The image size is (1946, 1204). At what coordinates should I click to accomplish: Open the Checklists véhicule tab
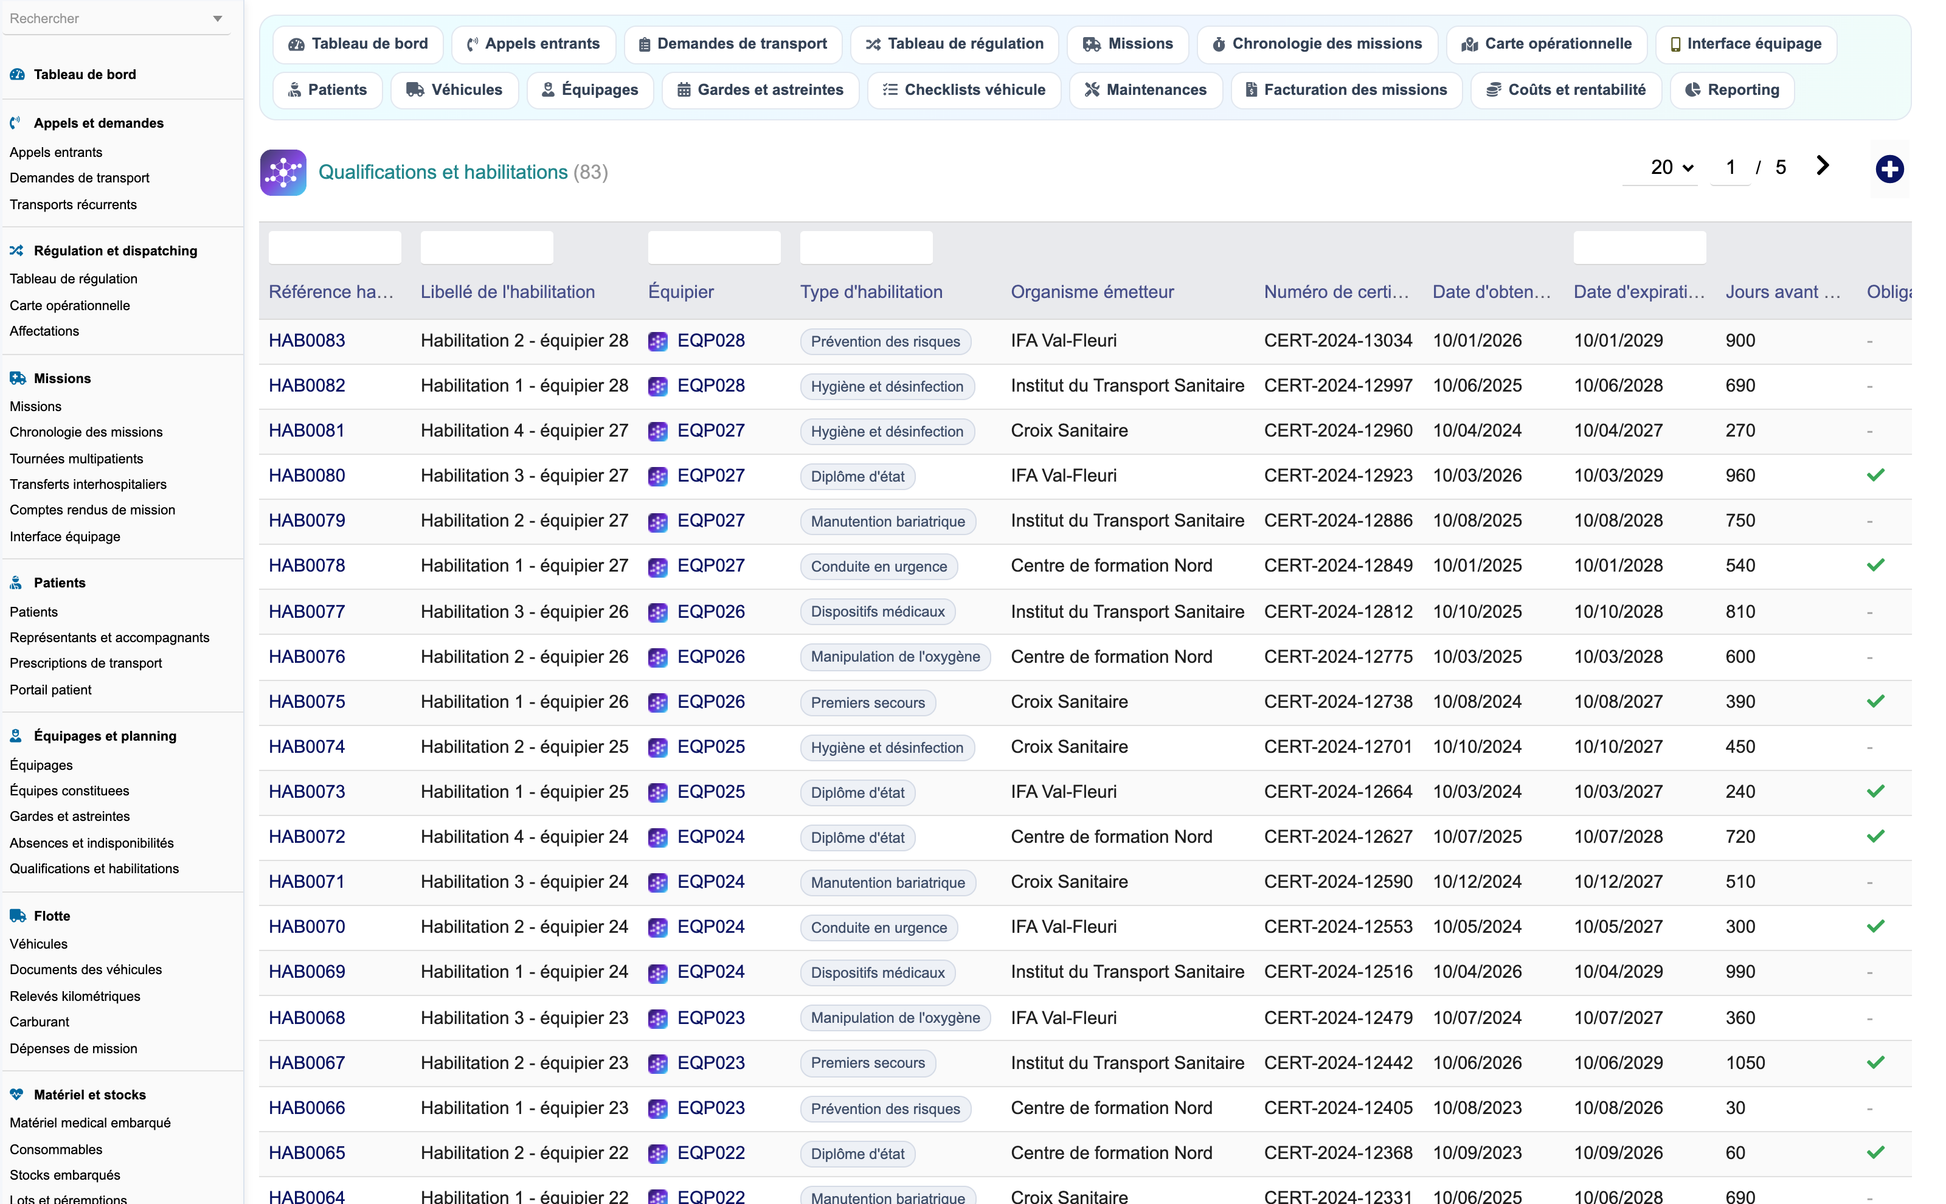pos(964,90)
